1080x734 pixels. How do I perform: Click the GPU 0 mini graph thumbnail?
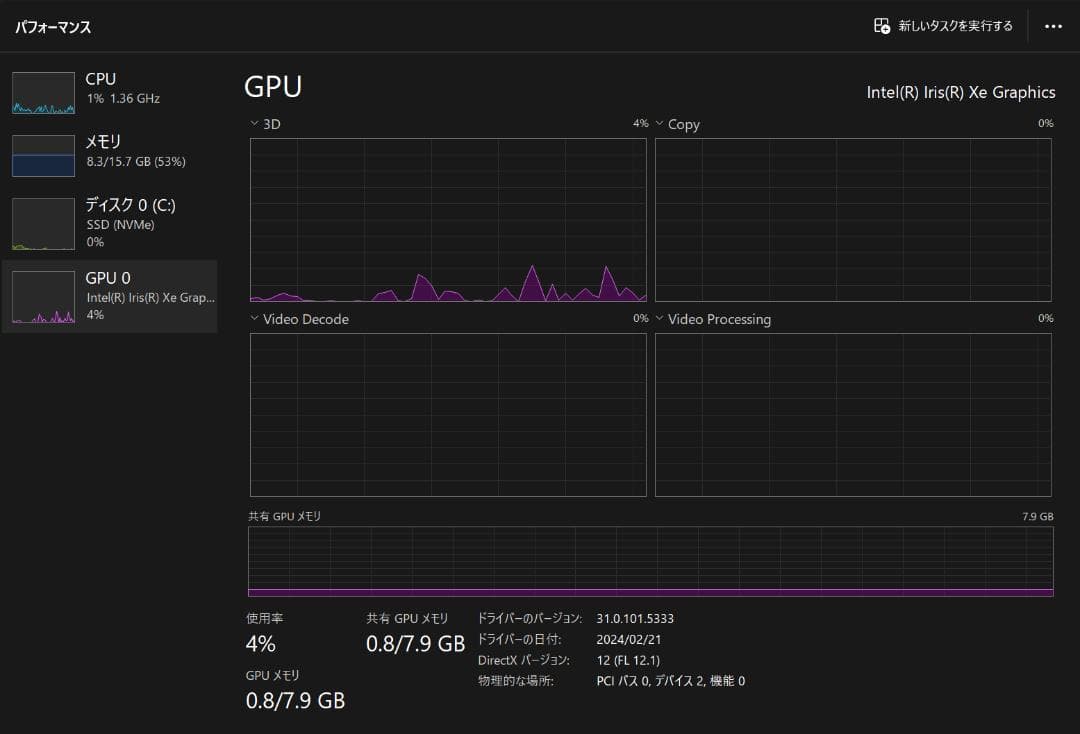(43, 296)
